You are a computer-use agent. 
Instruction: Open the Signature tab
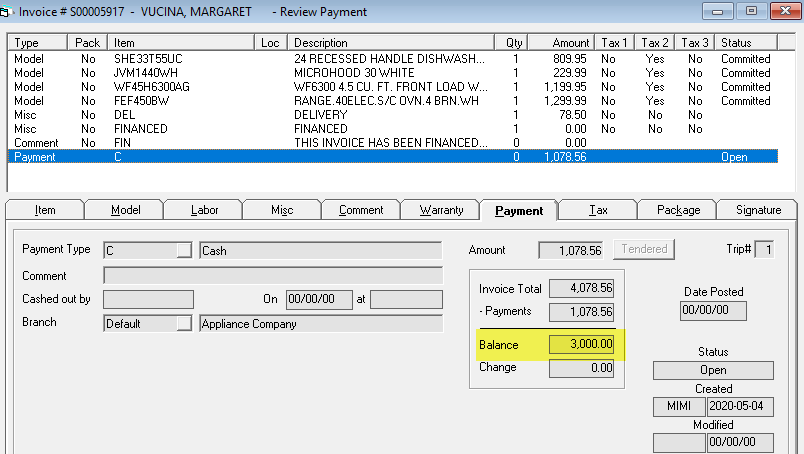point(758,210)
